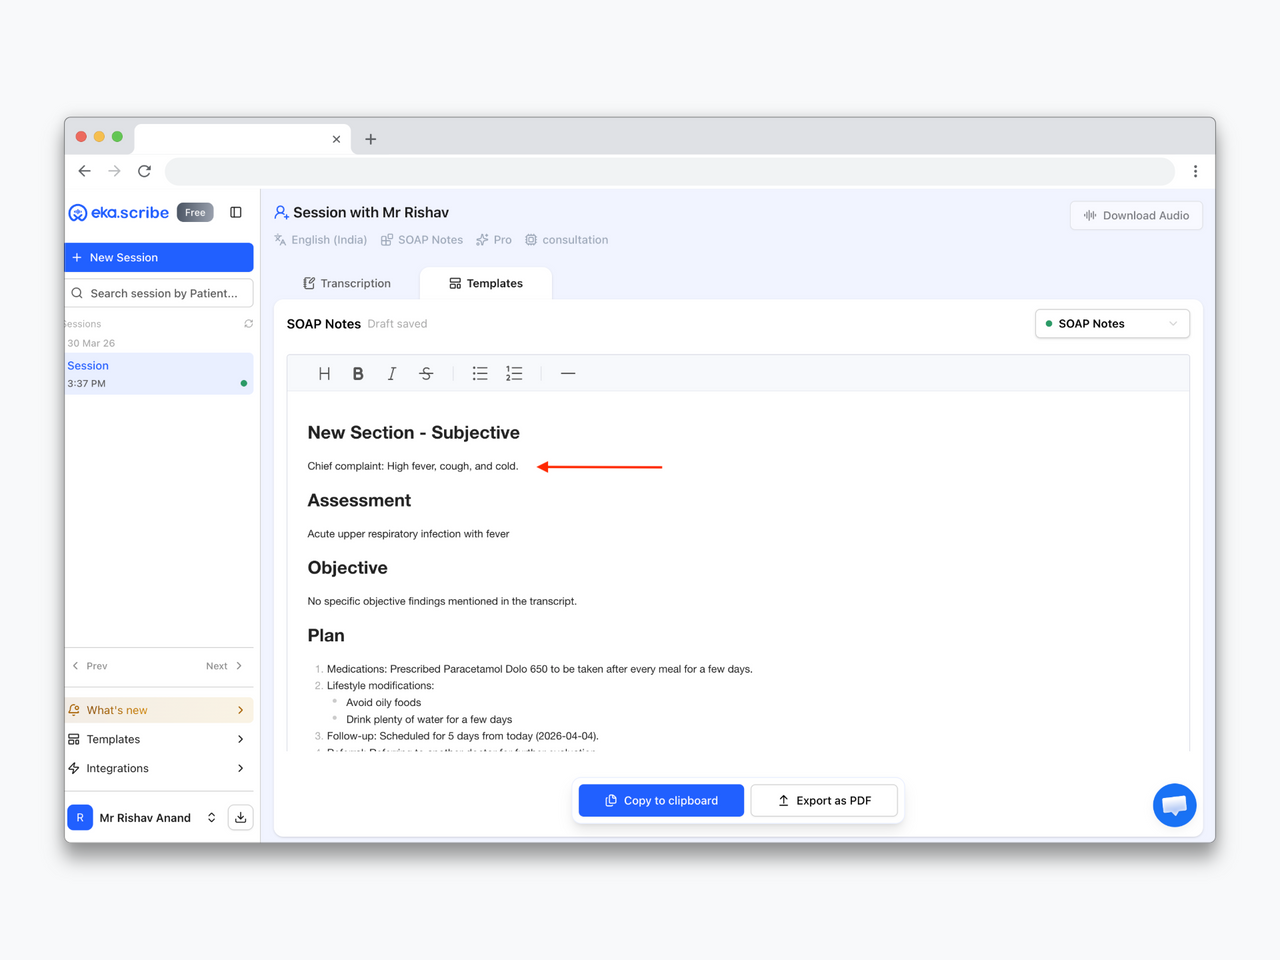Screen dimensions: 1280x960
Task: Insert a bulleted list
Action: tap(480, 374)
